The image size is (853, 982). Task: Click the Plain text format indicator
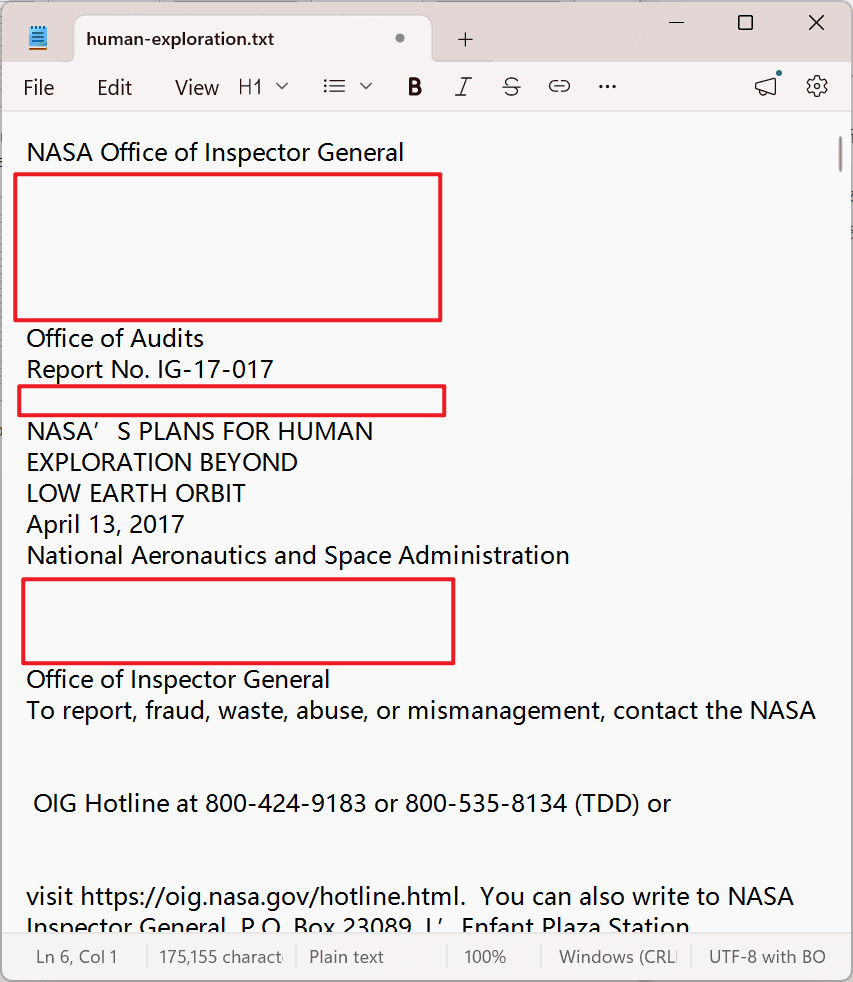346,957
